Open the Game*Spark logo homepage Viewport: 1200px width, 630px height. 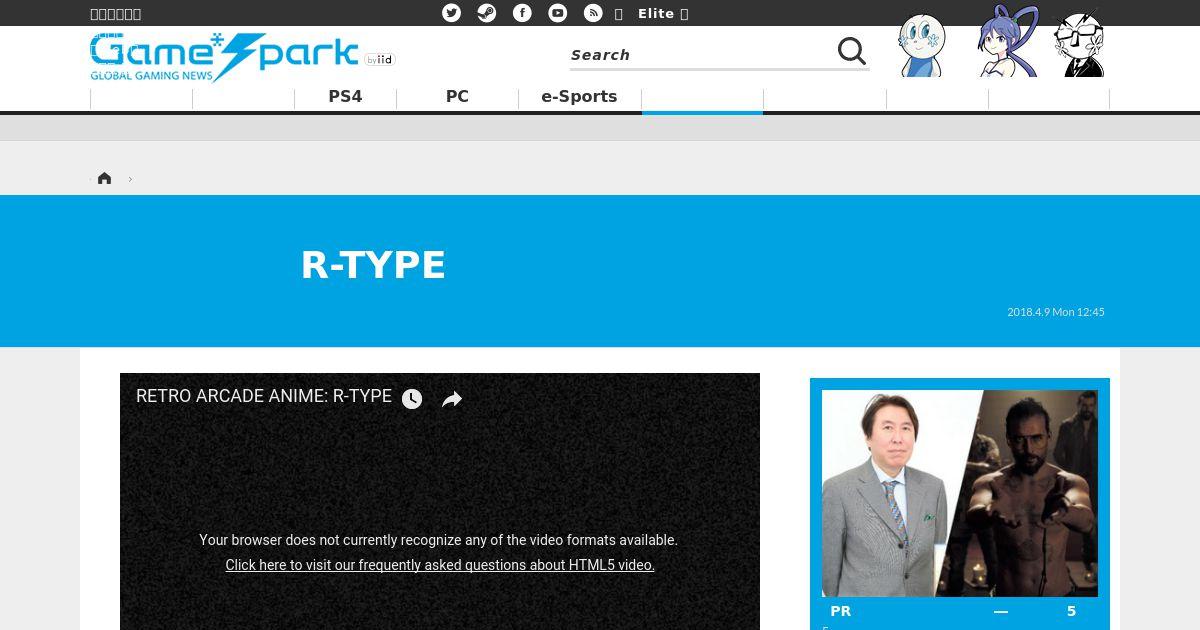224,56
